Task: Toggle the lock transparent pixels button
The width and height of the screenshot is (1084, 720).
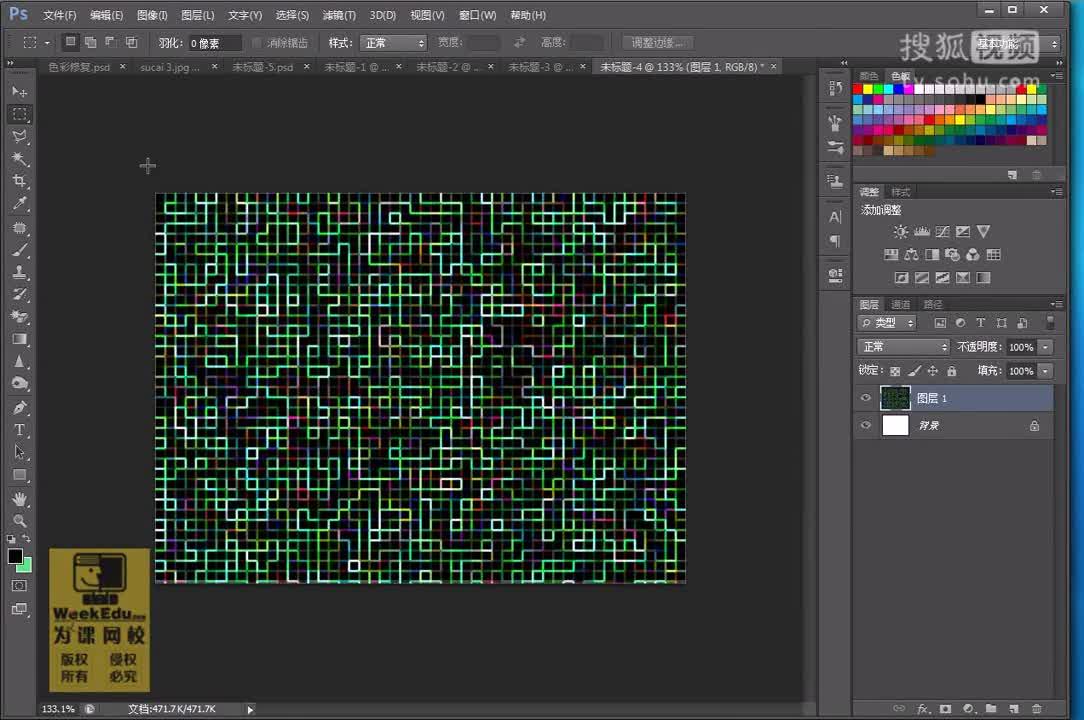Action: [x=895, y=371]
